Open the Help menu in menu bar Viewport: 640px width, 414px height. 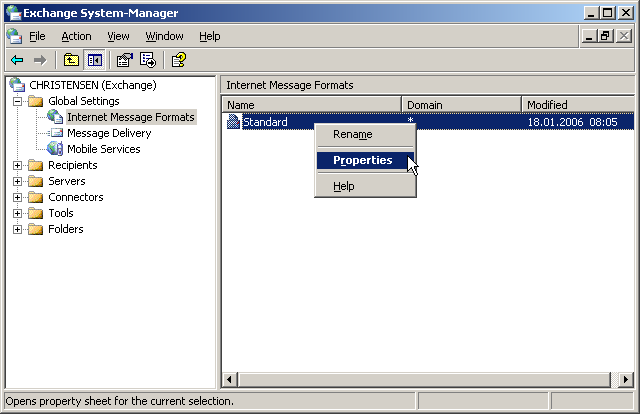210,36
